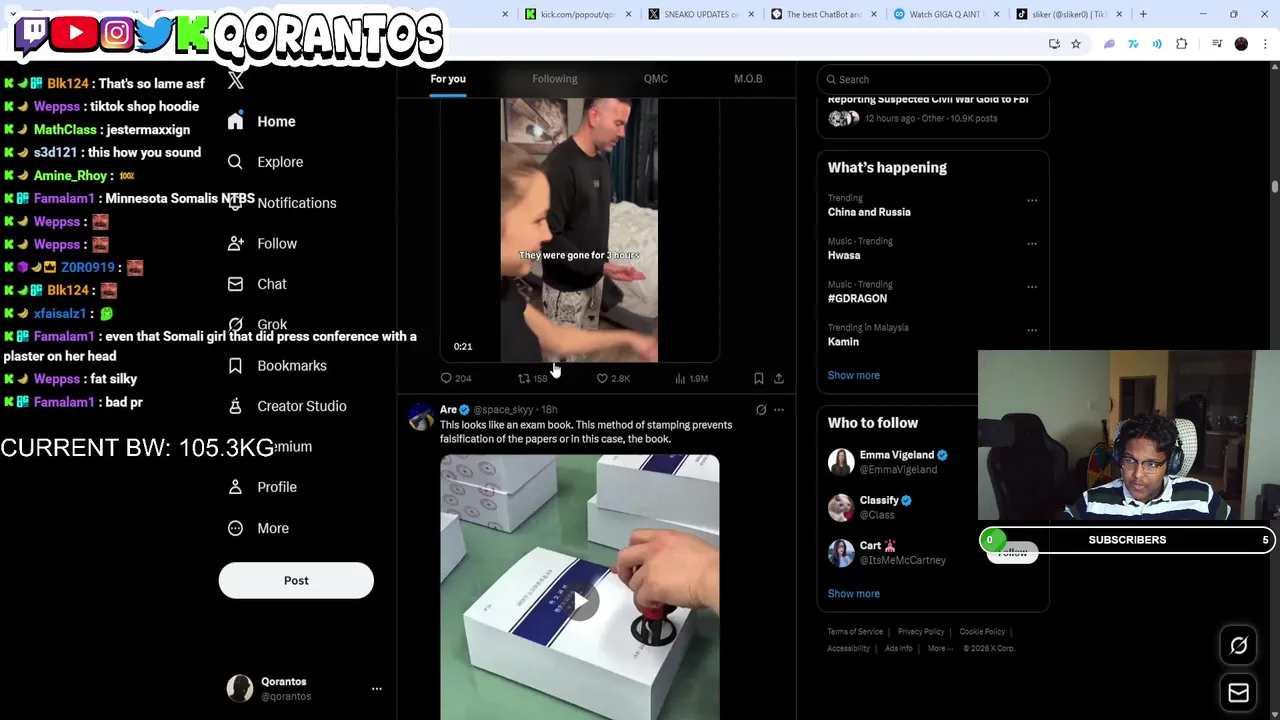The image size is (1280, 720).
Task: View analytics showing 1.9M views
Action: point(691,378)
